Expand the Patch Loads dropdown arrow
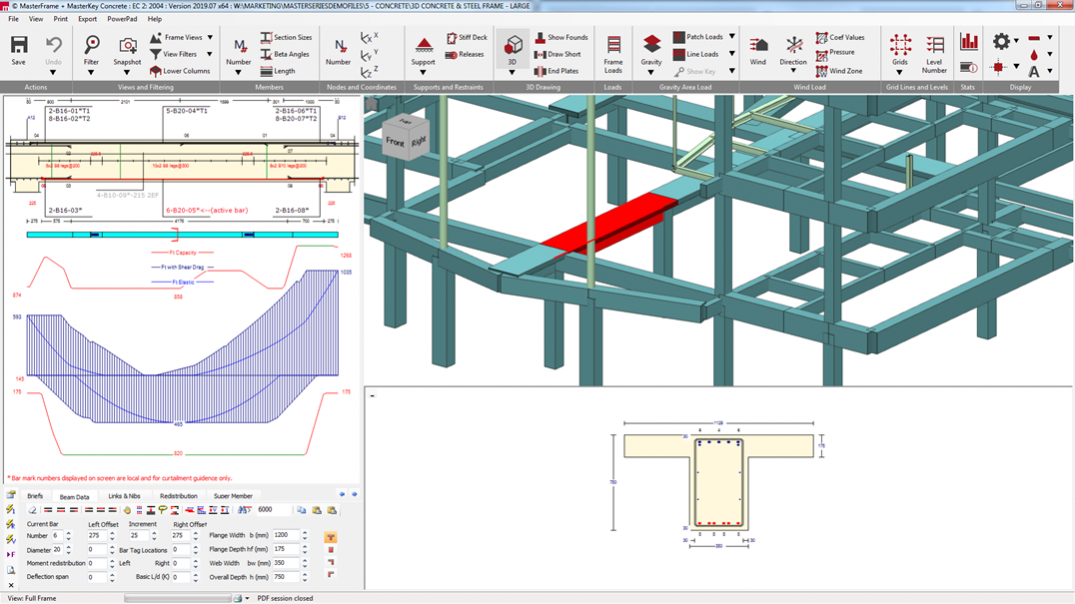Image resolution: width=1075 pixels, height=604 pixels. [732, 36]
